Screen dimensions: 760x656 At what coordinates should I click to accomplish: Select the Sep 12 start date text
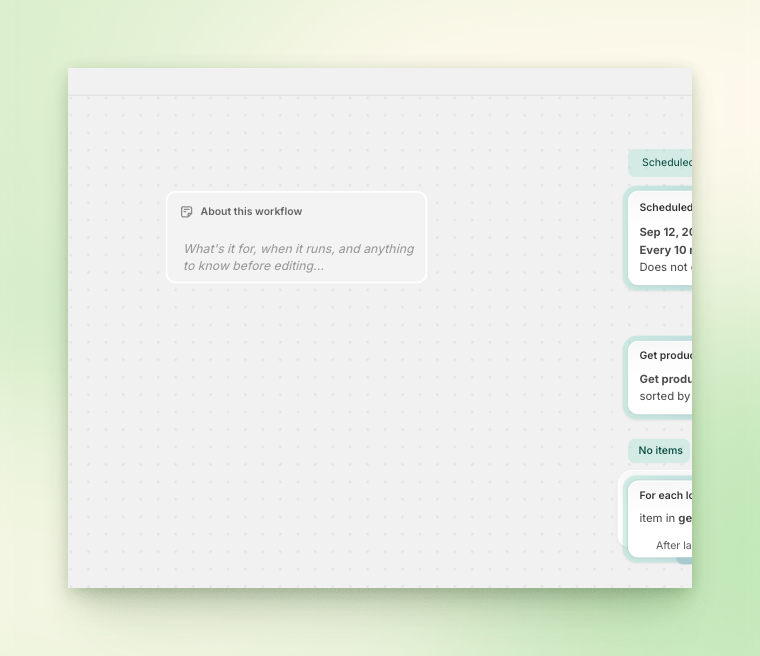665,232
